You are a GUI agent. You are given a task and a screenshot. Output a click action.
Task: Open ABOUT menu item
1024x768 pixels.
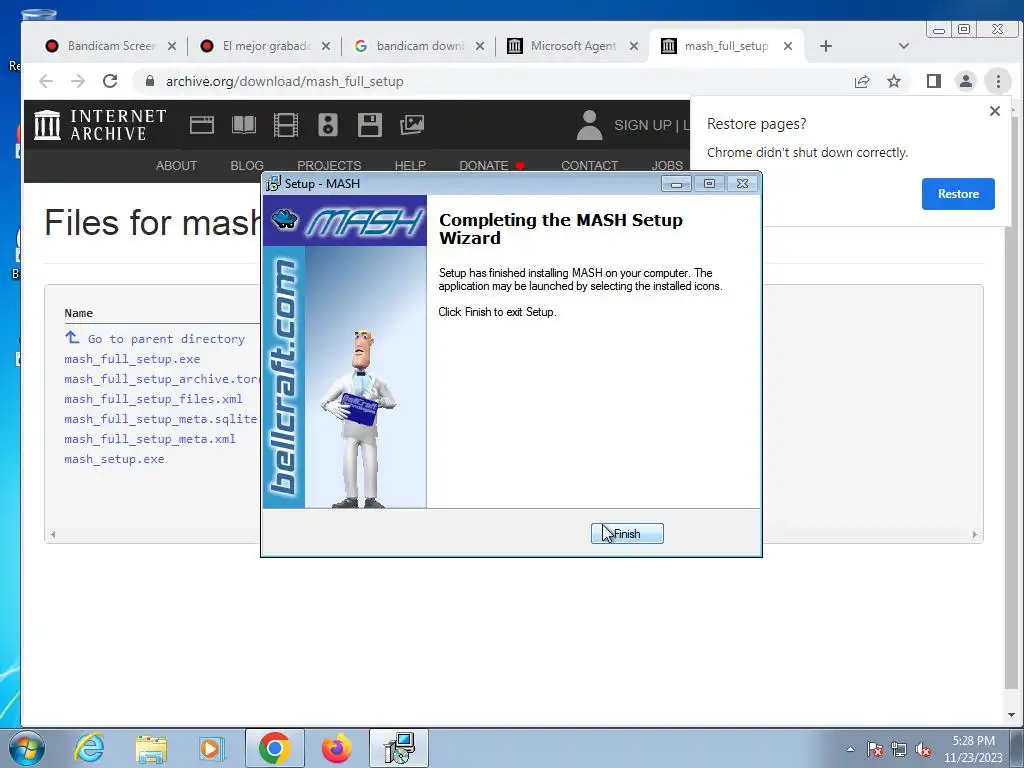(176, 165)
